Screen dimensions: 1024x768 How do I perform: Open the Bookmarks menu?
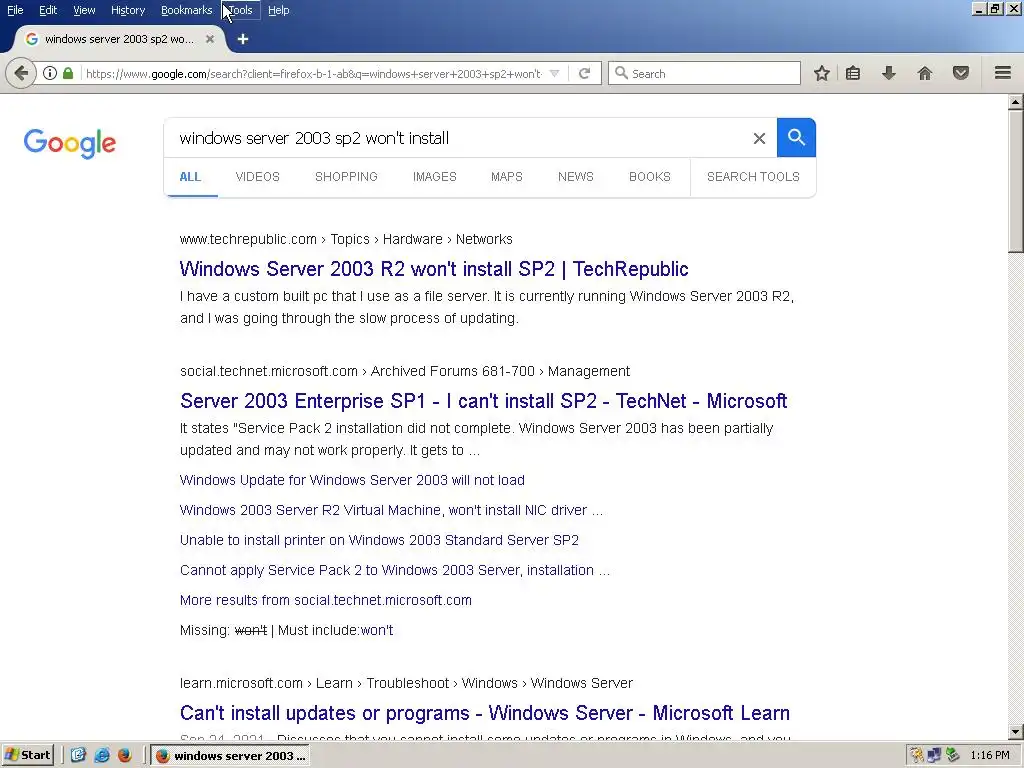tap(186, 10)
